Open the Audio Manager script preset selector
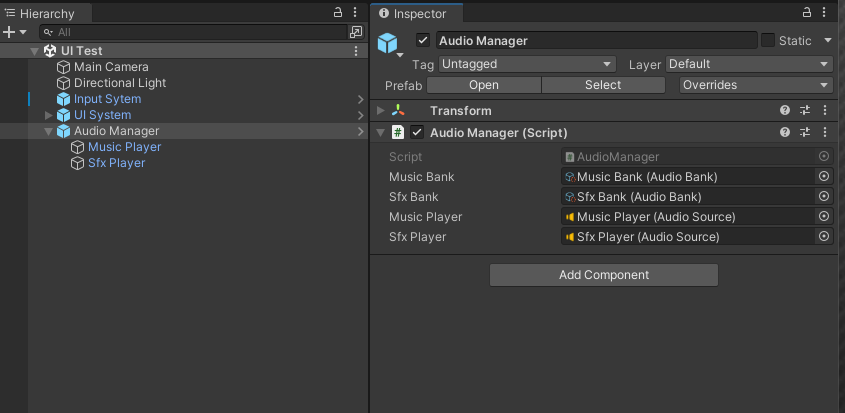This screenshot has height=413, width=845. pos(805,132)
